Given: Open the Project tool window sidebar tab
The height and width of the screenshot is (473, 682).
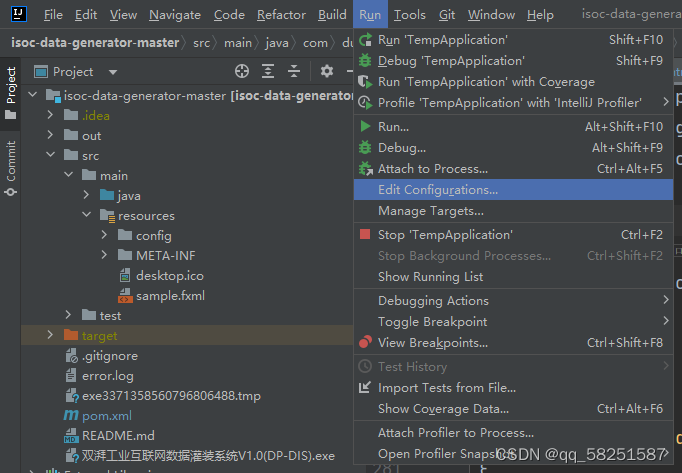Looking at the screenshot, I should click(x=10, y=93).
